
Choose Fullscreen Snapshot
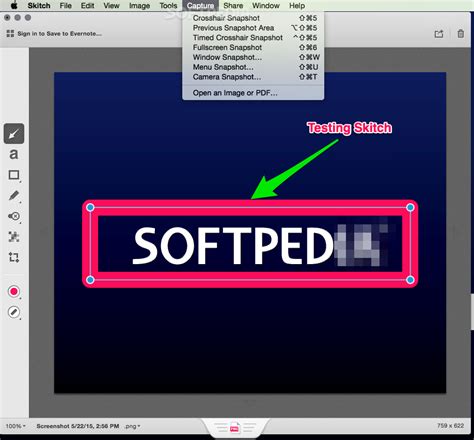[x=253, y=47]
